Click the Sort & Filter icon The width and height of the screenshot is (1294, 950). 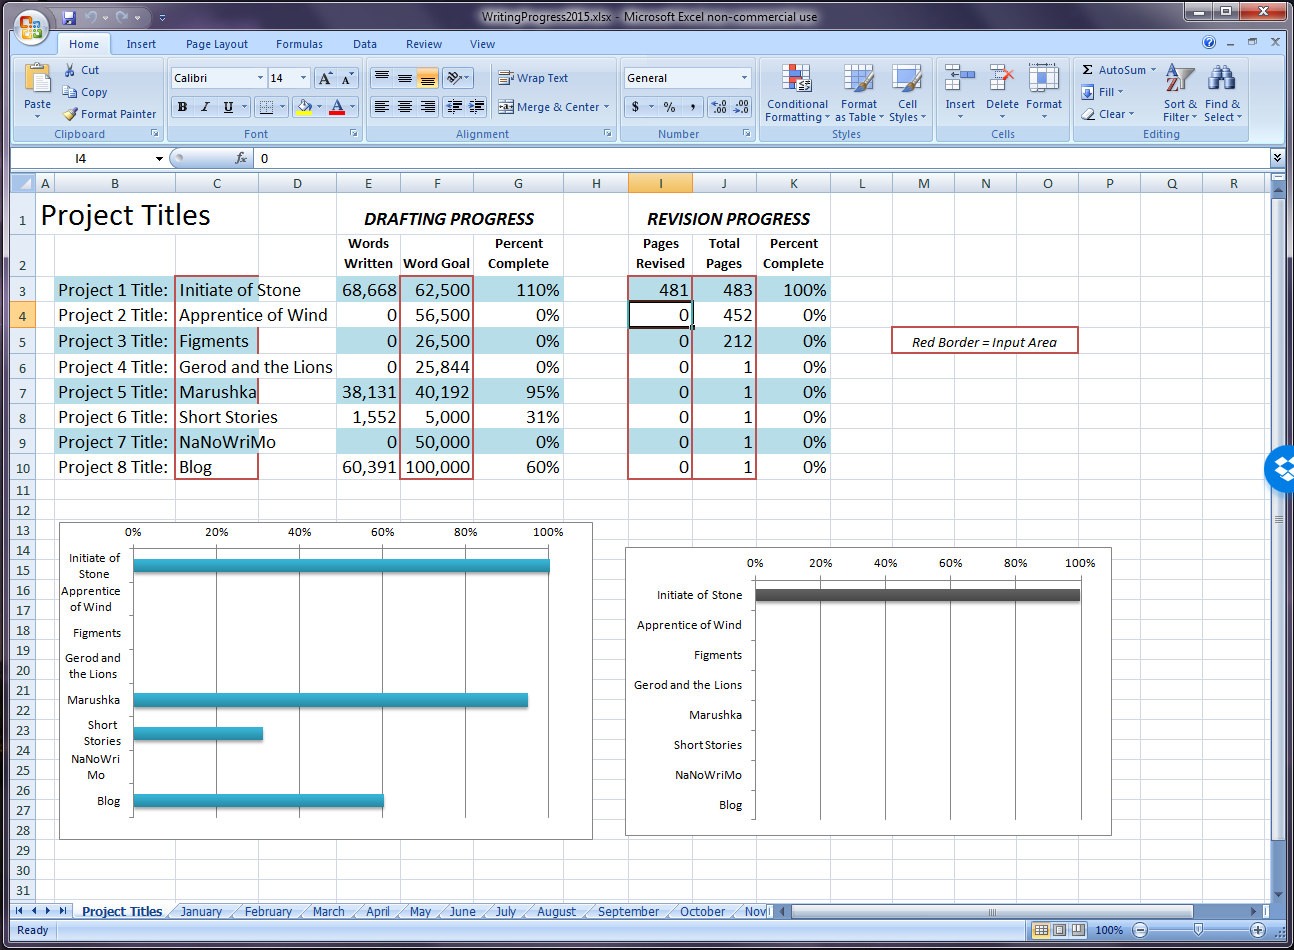1180,80
